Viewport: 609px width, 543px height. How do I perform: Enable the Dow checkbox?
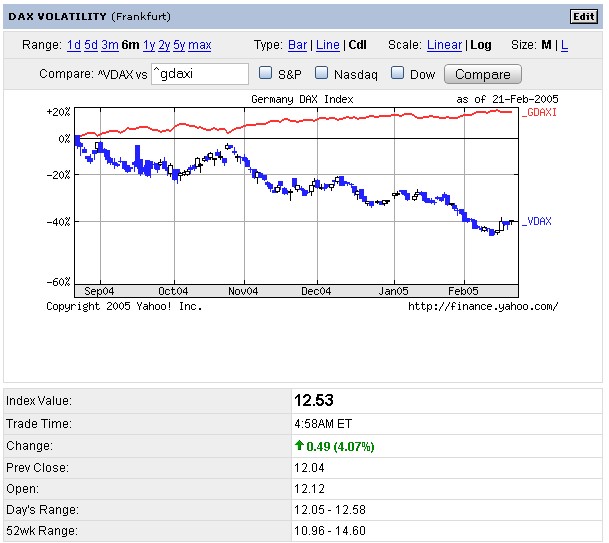click(x=397, y=73)
